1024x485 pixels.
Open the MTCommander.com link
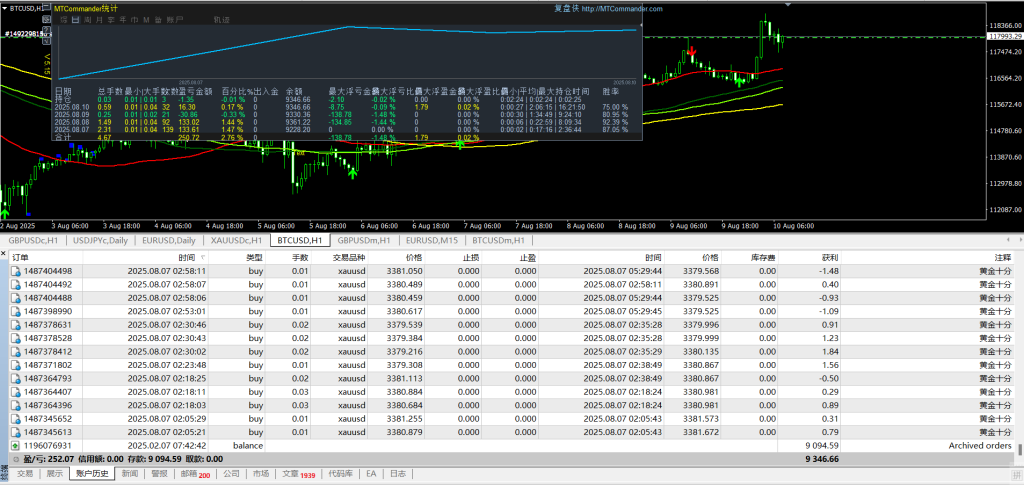pos(621,8)
